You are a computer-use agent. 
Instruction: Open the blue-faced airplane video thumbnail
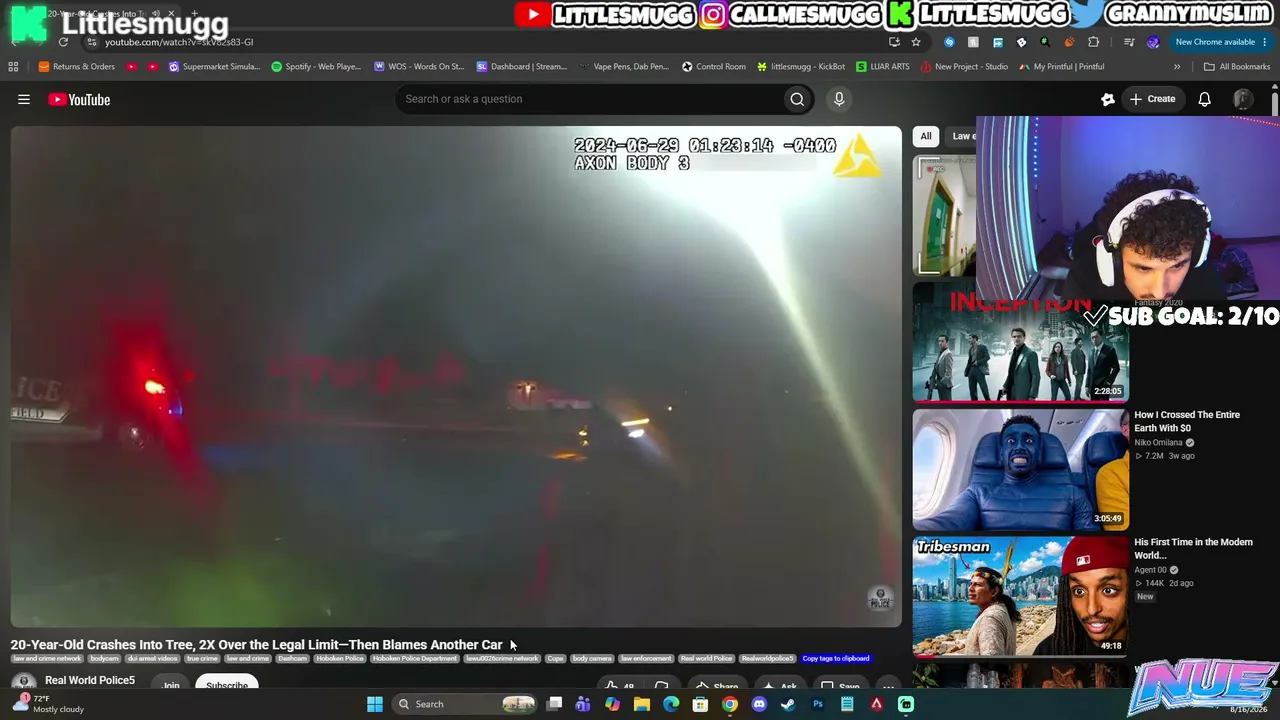pyautogui.click(x=1020, y=468)
